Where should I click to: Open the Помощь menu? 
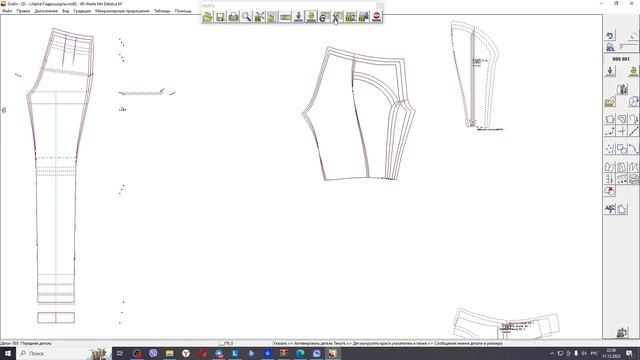click(x=183, y=11)
